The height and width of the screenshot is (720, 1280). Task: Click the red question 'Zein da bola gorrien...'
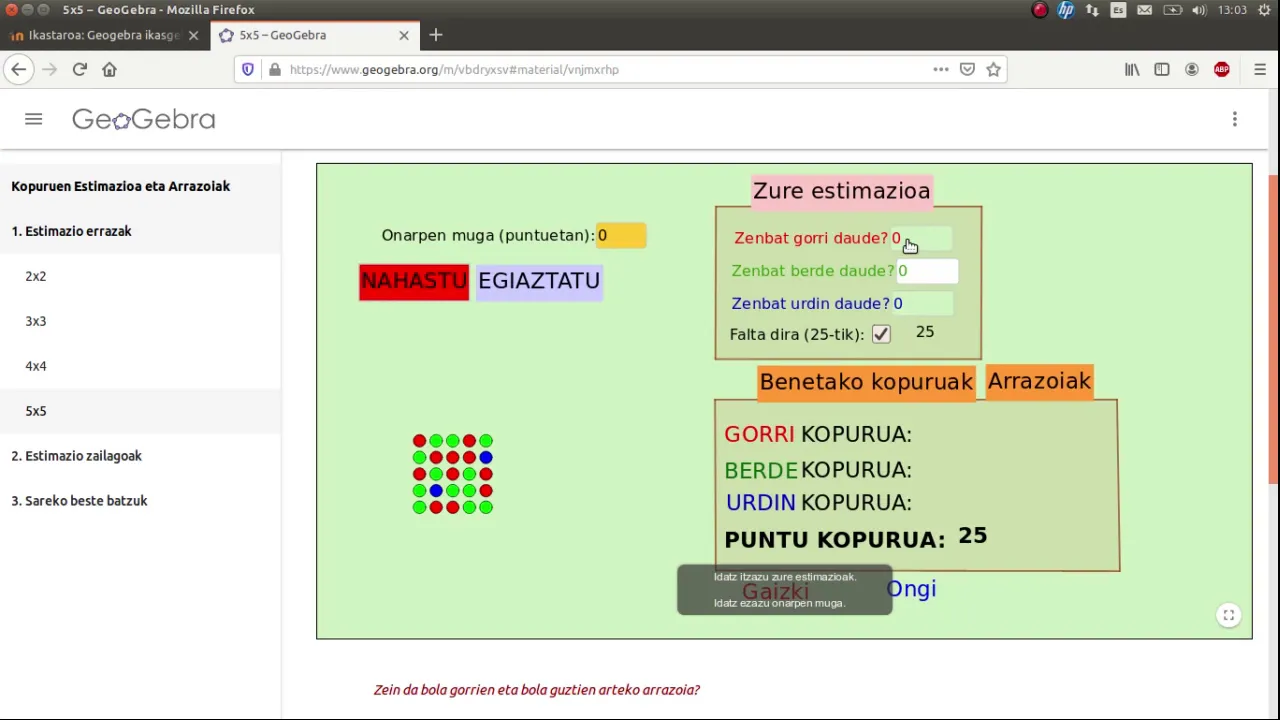pyautogui.click(x=537, y=690)
